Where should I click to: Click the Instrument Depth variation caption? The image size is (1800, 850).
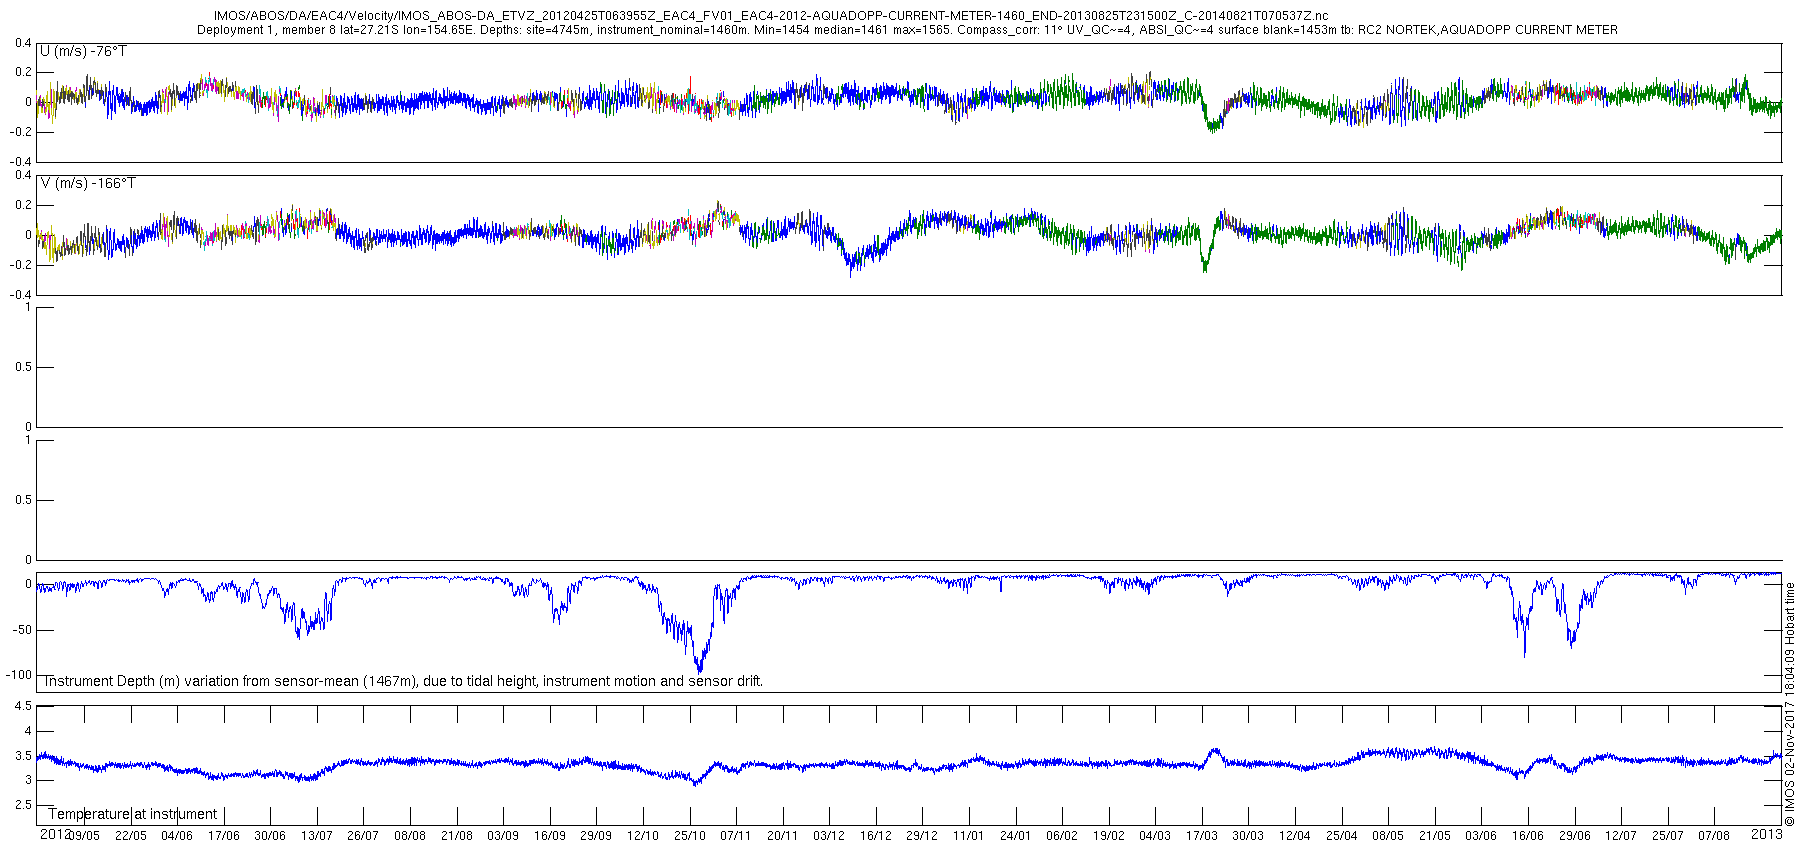point(403,681)
